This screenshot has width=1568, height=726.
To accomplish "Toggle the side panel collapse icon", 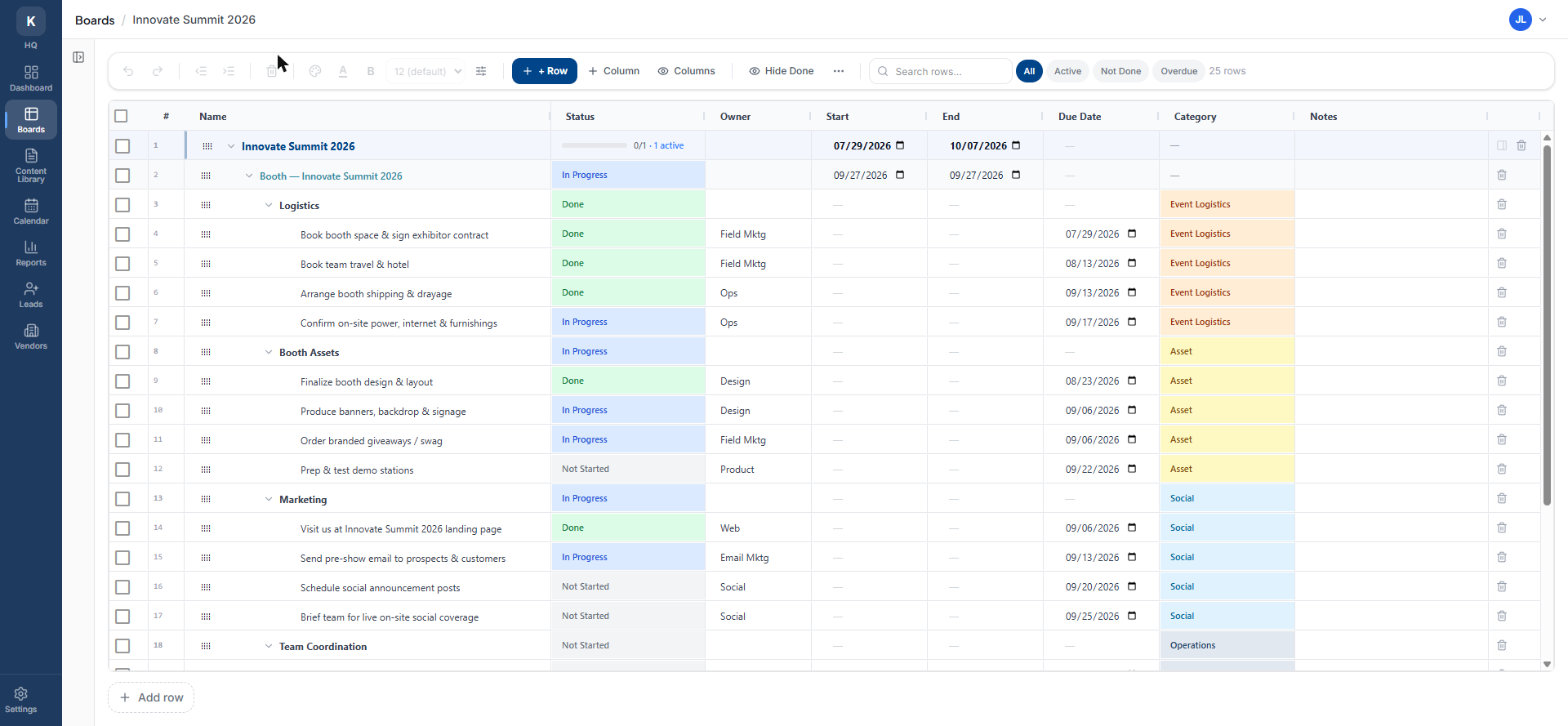I will coord(78,57).
